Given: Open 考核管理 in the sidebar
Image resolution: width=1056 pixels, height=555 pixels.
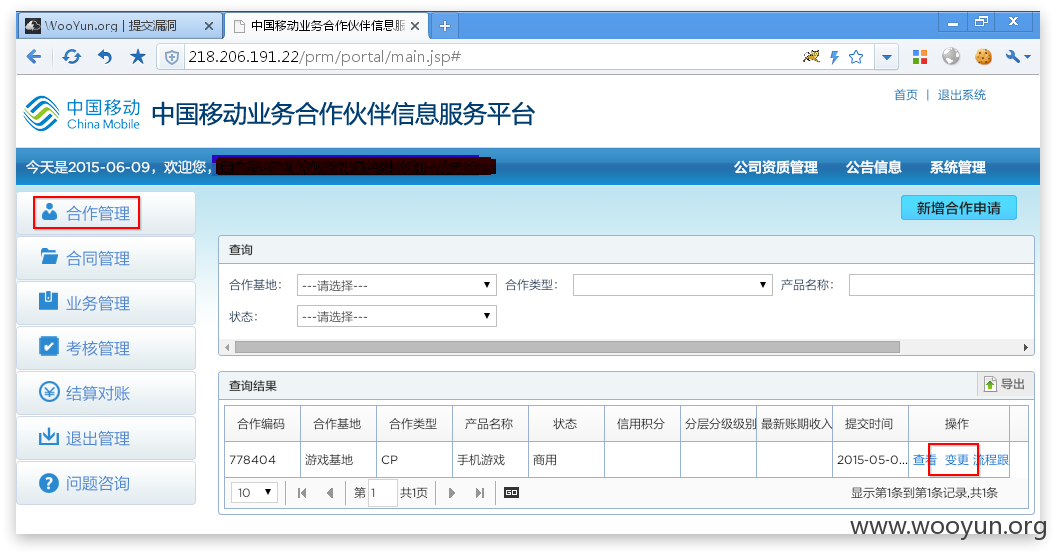Looking at the screenshot, I should (106, 349).
